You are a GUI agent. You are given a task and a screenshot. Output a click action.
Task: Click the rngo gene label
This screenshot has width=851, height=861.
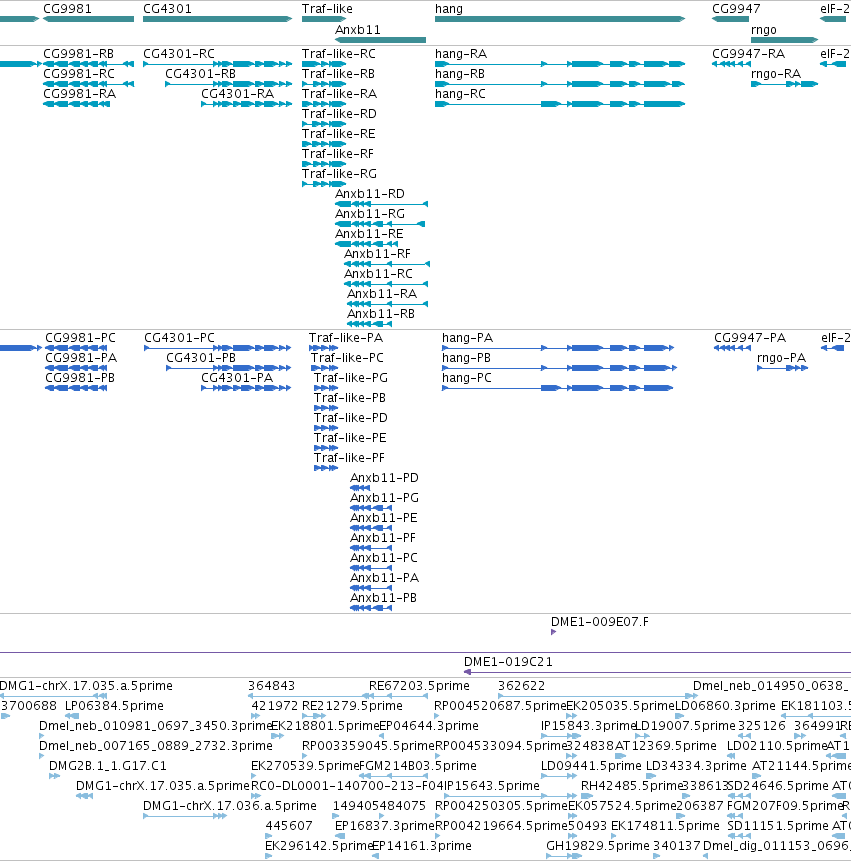point(764,30)
